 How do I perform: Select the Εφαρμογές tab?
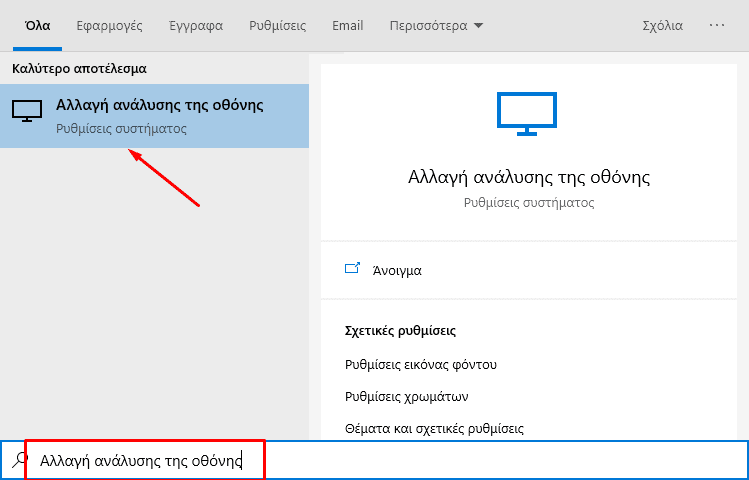point(111,26)
